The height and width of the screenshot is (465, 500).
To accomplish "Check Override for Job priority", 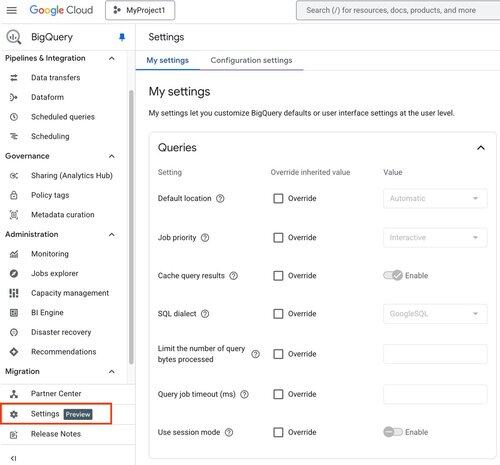I will click(x=278, y=238).
